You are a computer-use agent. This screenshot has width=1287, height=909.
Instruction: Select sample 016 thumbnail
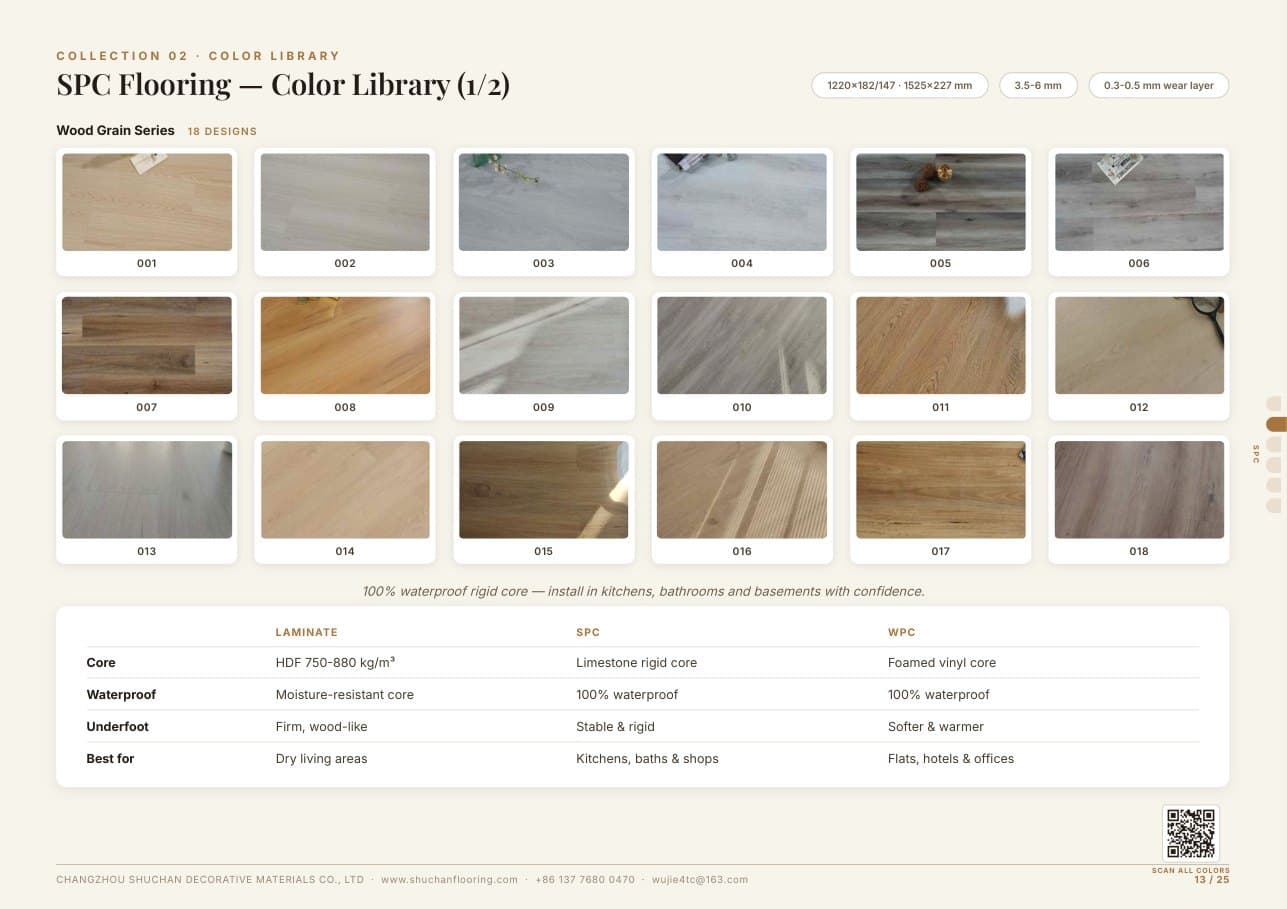pyautogui.click(x=742, y=490)
